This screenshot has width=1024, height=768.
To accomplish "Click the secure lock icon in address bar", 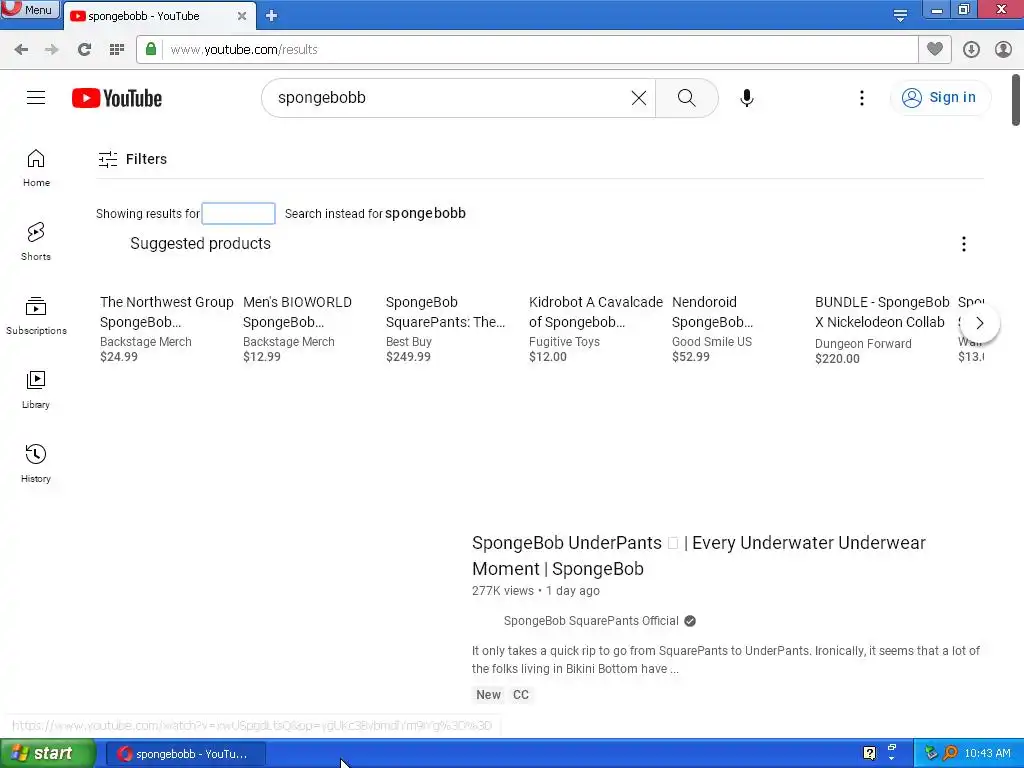I will 151,49.
